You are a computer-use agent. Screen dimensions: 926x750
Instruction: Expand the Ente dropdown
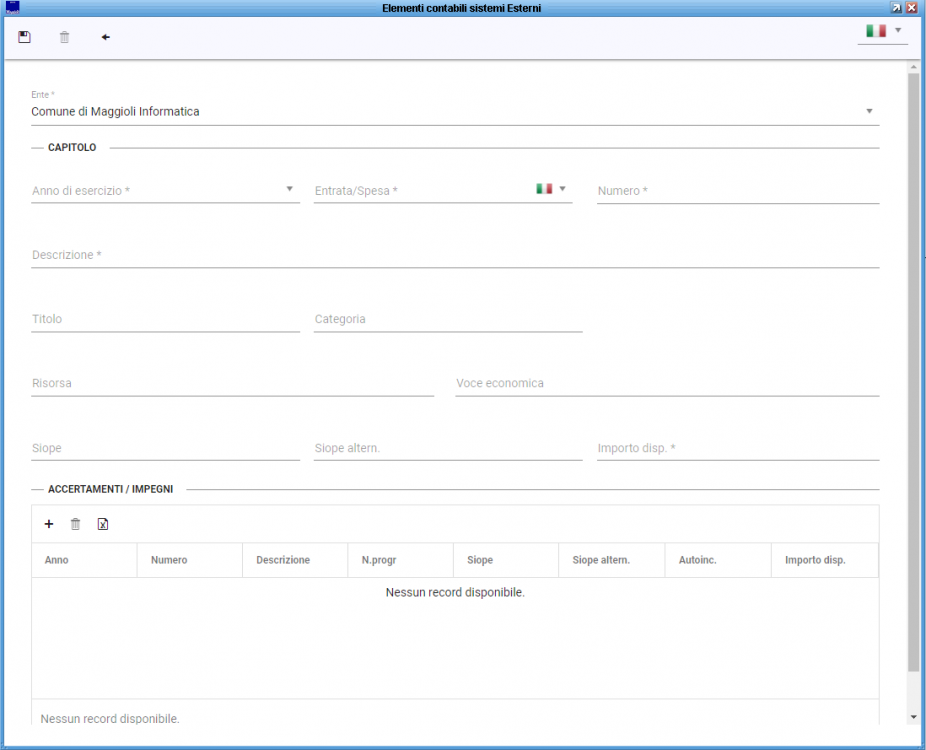click(868, 111)
